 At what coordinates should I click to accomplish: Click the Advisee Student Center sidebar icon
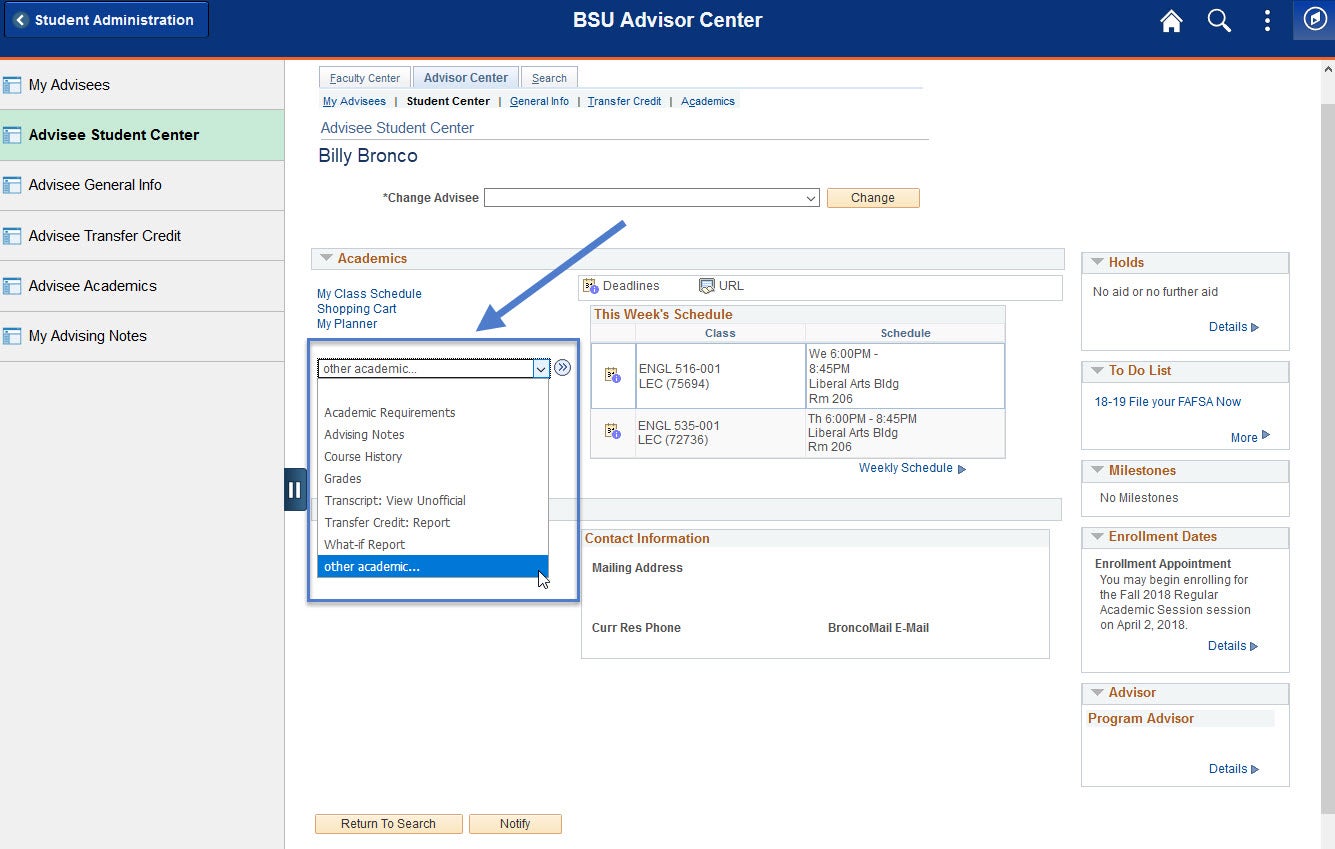(x=12, y=135)
